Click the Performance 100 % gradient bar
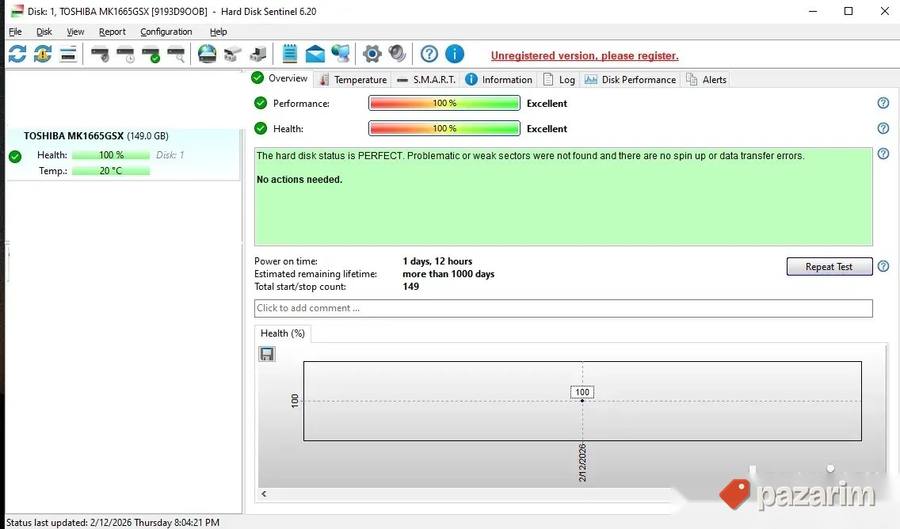Image resolution: width=900 pixels, height=529 pixels. point(444,103)
